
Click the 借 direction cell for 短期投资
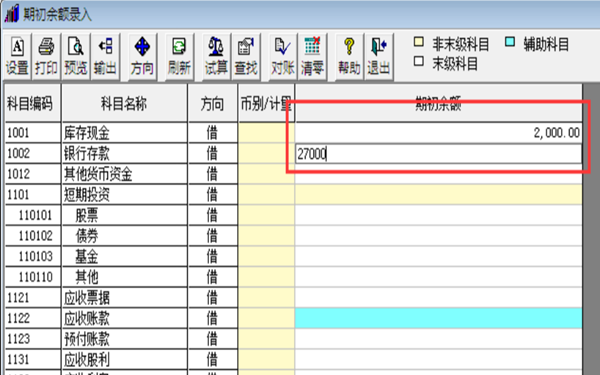tap(213, 195)
